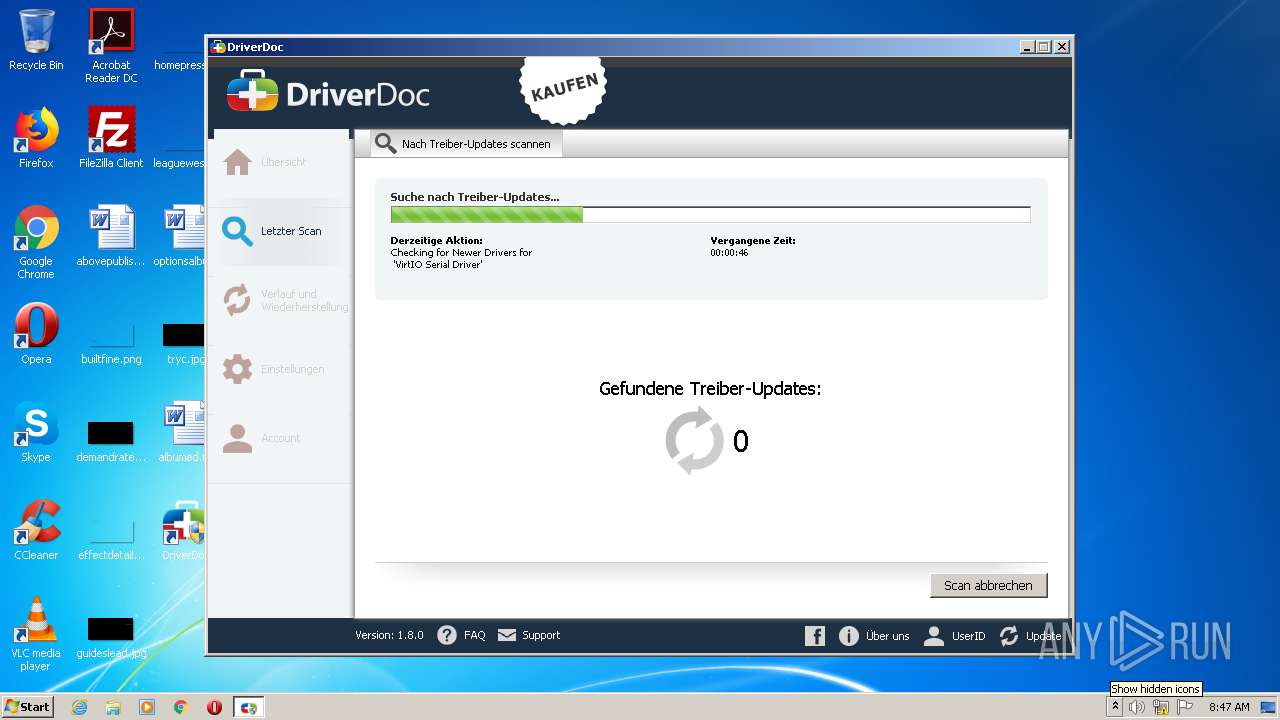Open Skype desktop shortcut
The image size is (1280, 720).
[x=36, y=432]
